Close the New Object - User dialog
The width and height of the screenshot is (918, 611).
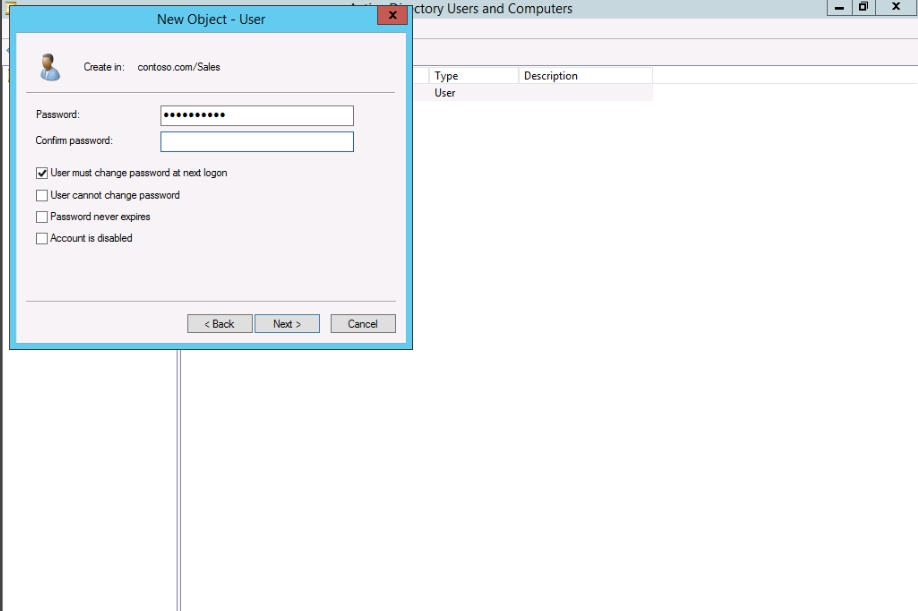tap(392, 17)
